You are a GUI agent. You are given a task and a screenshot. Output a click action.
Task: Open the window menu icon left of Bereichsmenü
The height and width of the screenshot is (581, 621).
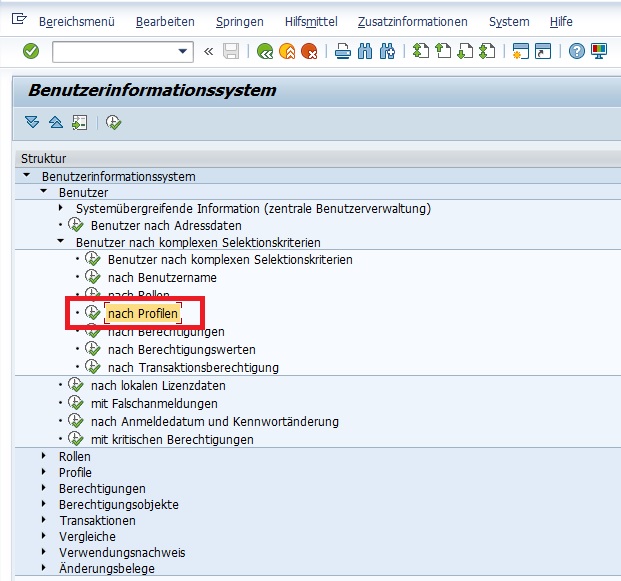pyautogui.click(x=19, y=19)
